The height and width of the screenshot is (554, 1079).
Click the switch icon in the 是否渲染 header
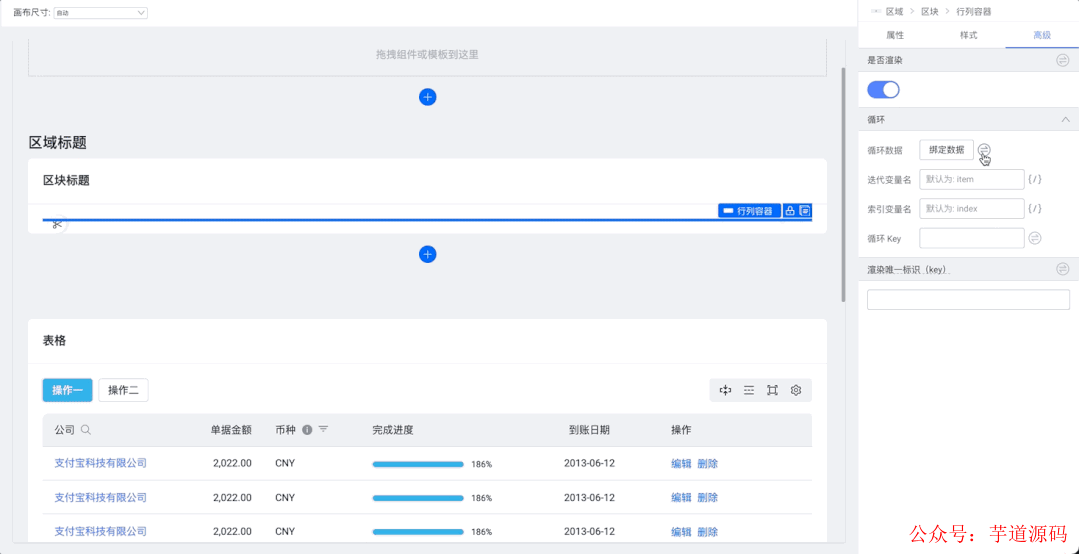1063,61
